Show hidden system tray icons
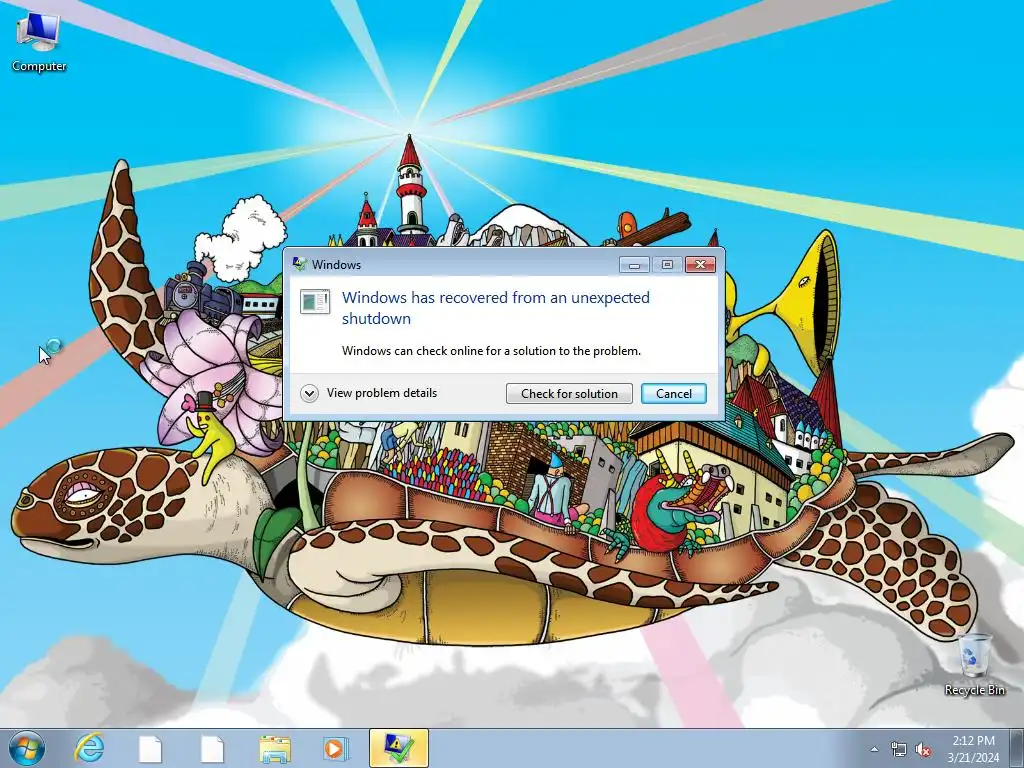1024x768 pixels. pos(874,749)
